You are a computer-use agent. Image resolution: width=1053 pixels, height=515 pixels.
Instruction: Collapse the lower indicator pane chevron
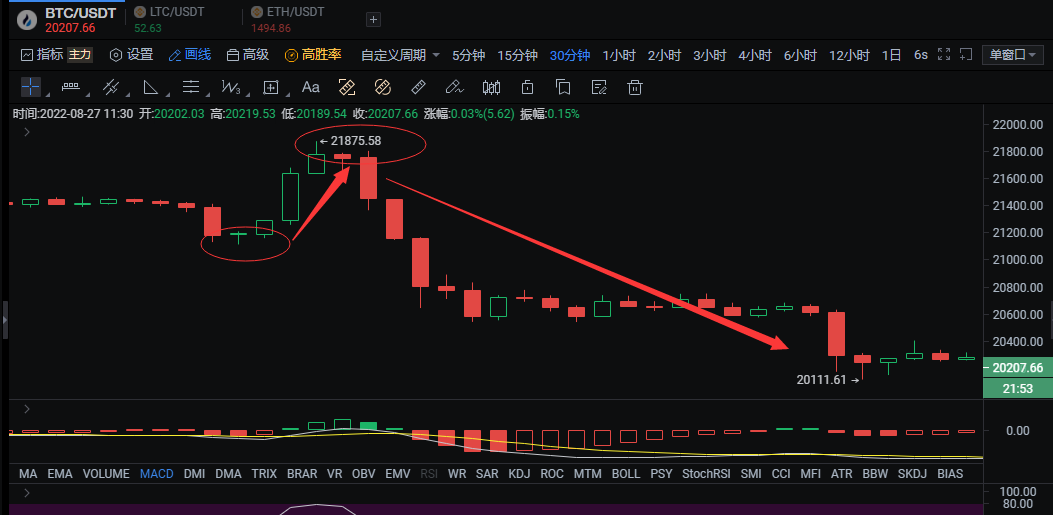[x=27, y=493]
